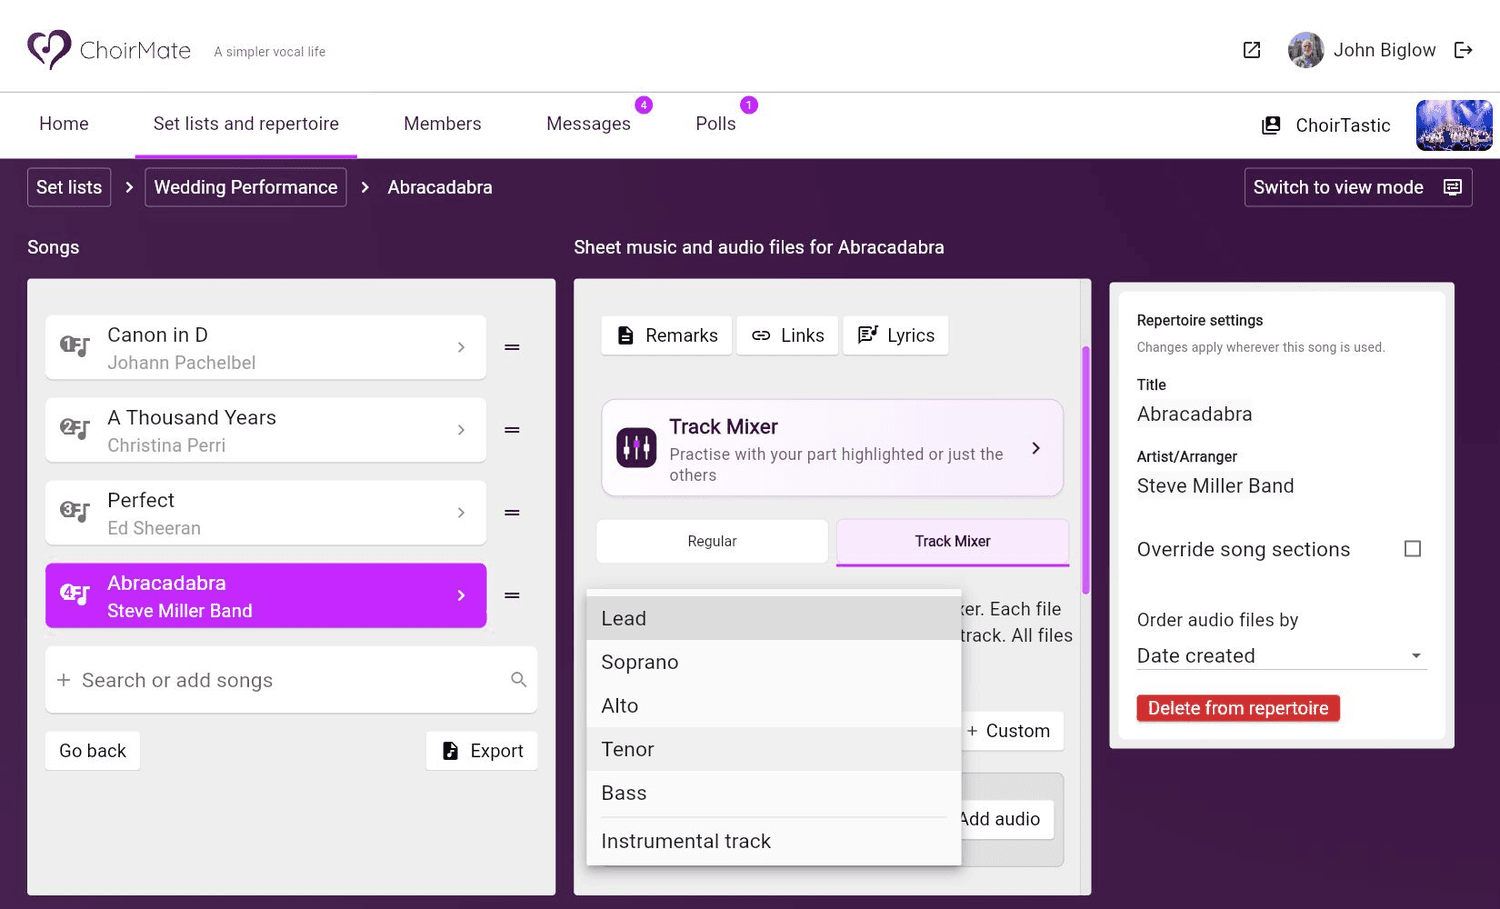Select the Instrumental track option

click(773, 841)
